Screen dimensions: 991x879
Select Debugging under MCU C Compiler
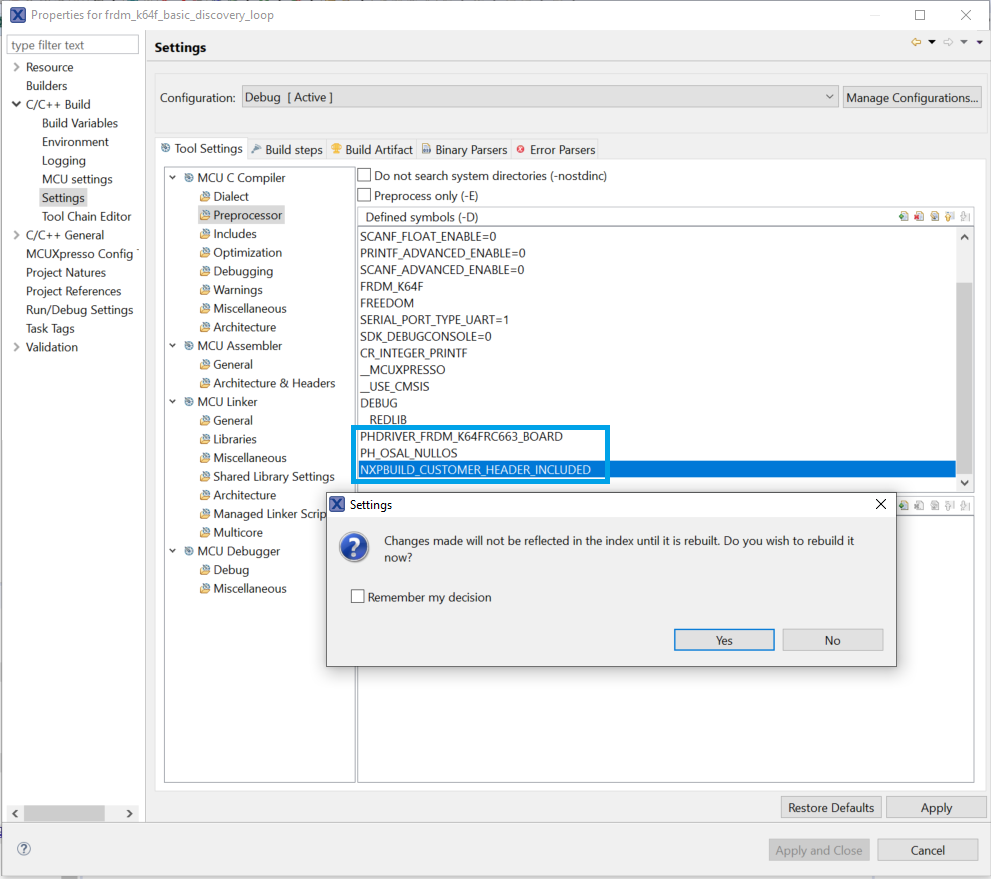point(243,271)
